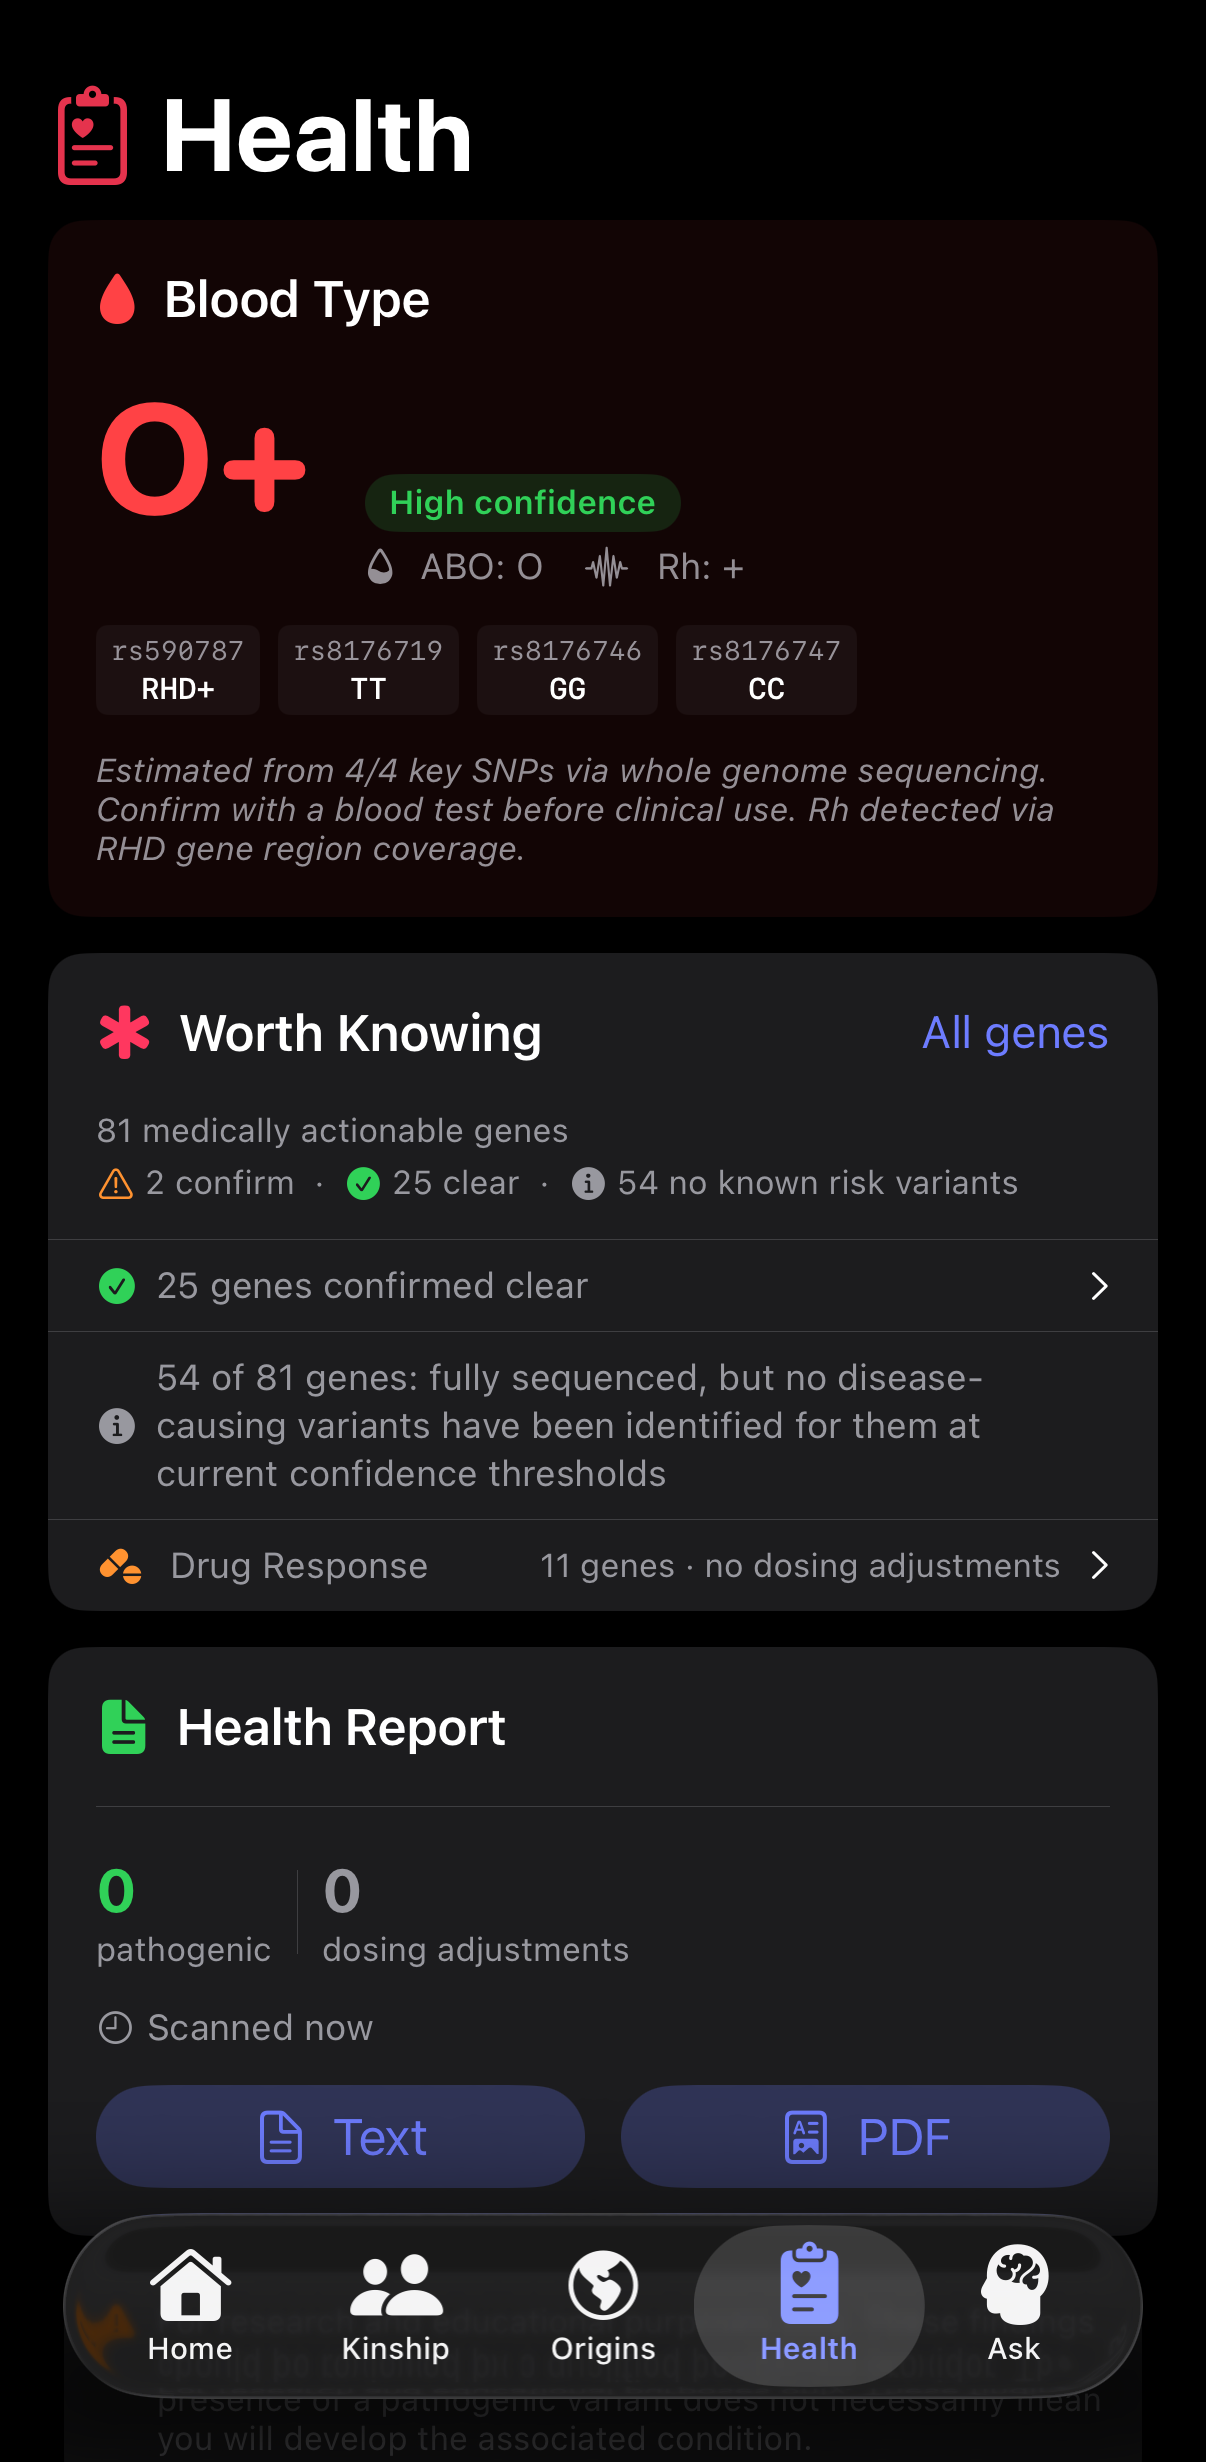
Task: Click the blood drop icon beside Blood Type
Action: click(x=118, y=298)
